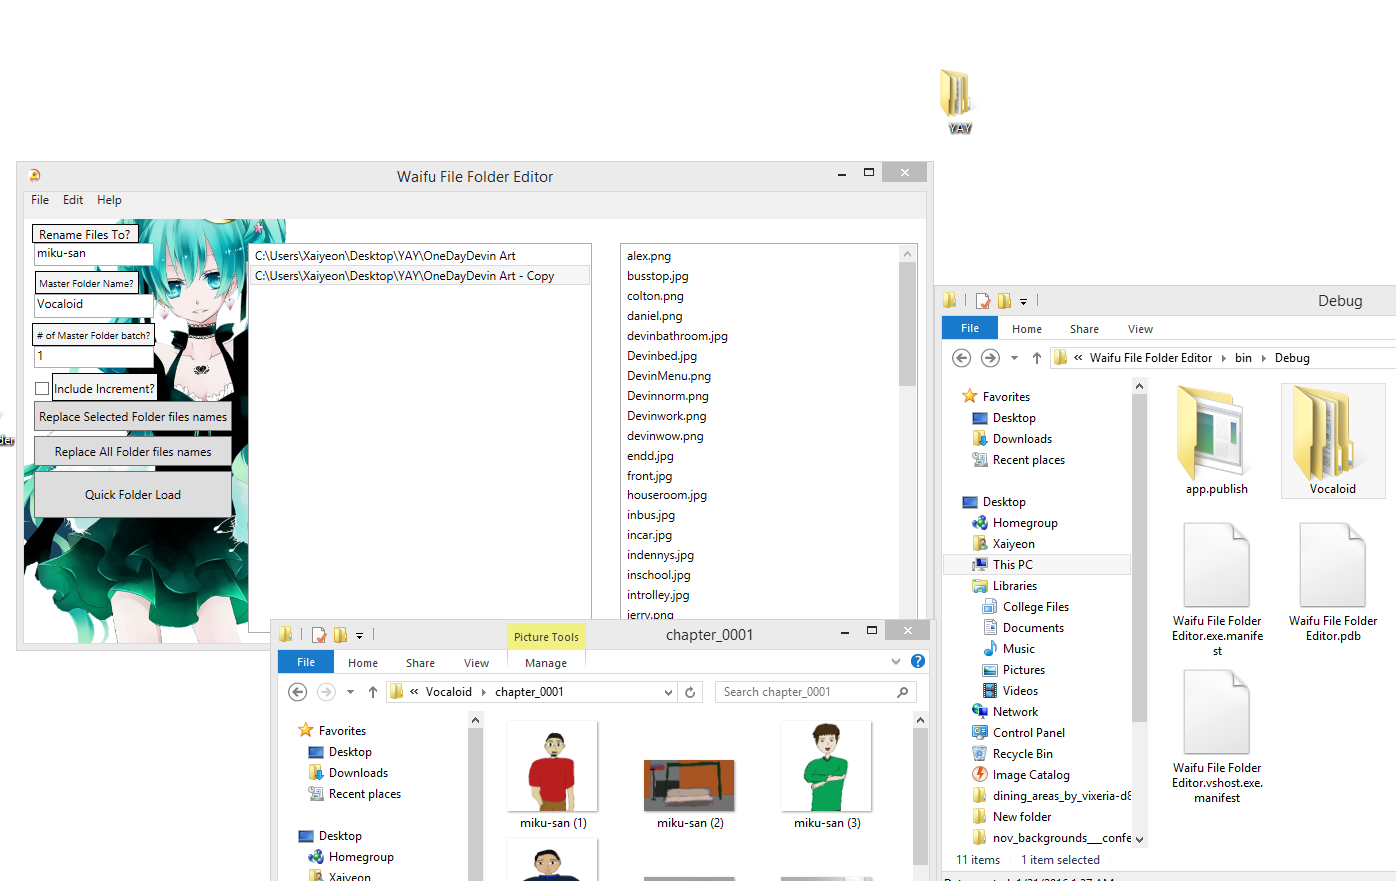Click the Rename Files To text field

pyautogui.click(x=94, y=254)
